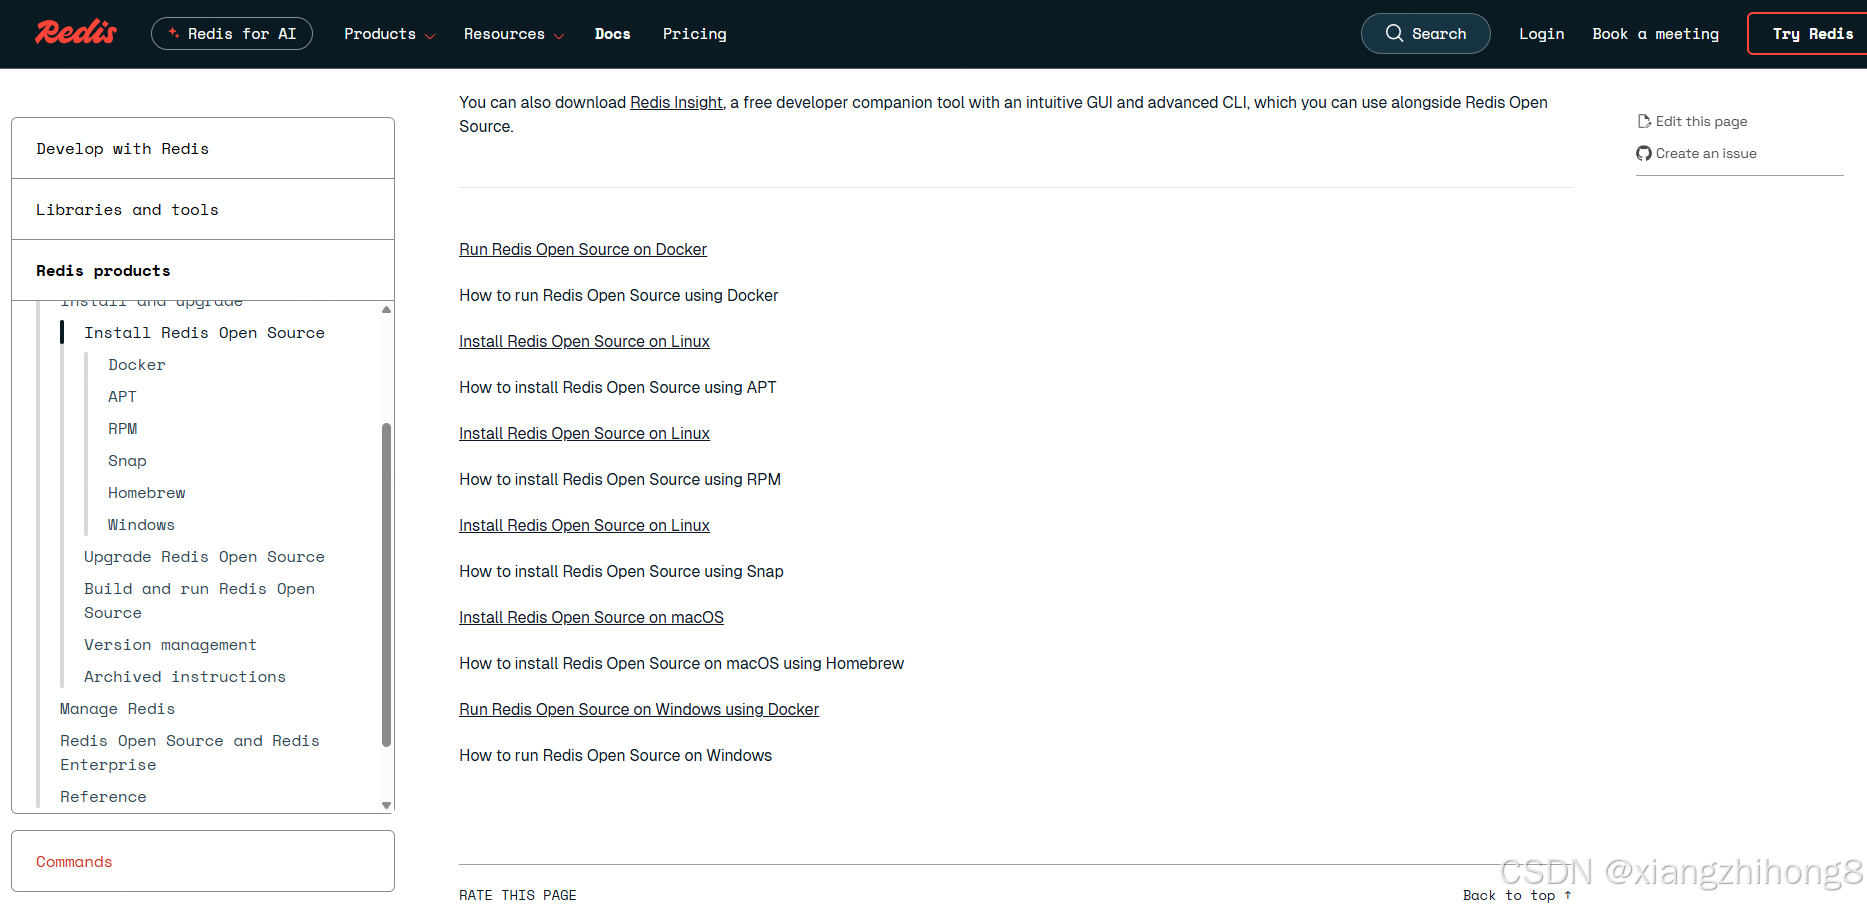Click the sidebar scrollbar thumb
Viewport: 1867px width, 904px height.
[386, 585]
